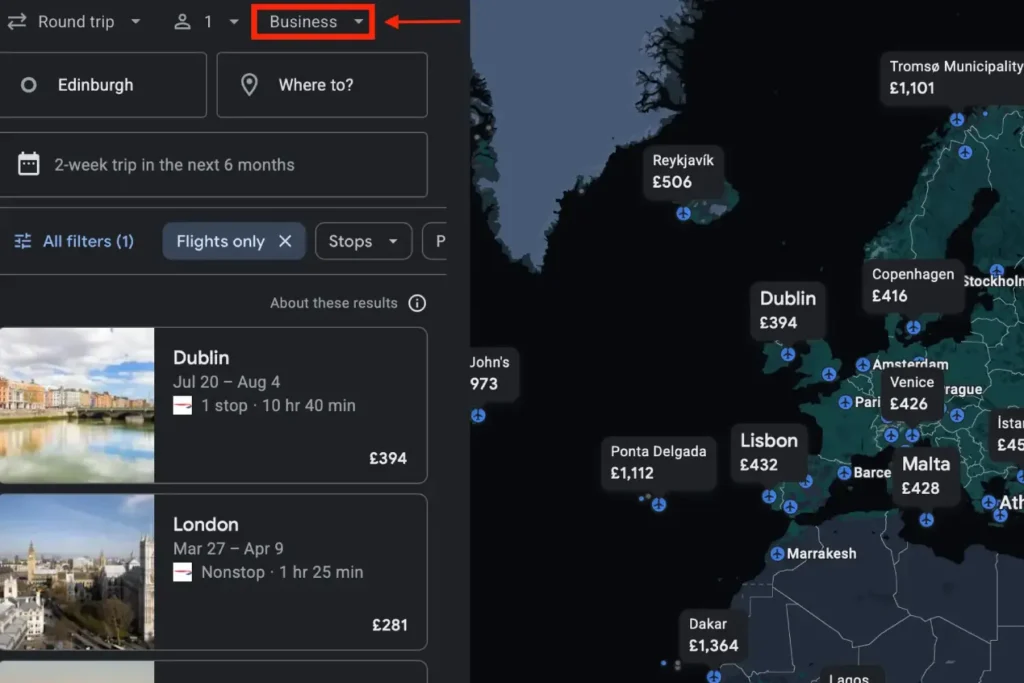Click the London destination card thumbnail
The image size is (1024, 683).
coord(78,572)
